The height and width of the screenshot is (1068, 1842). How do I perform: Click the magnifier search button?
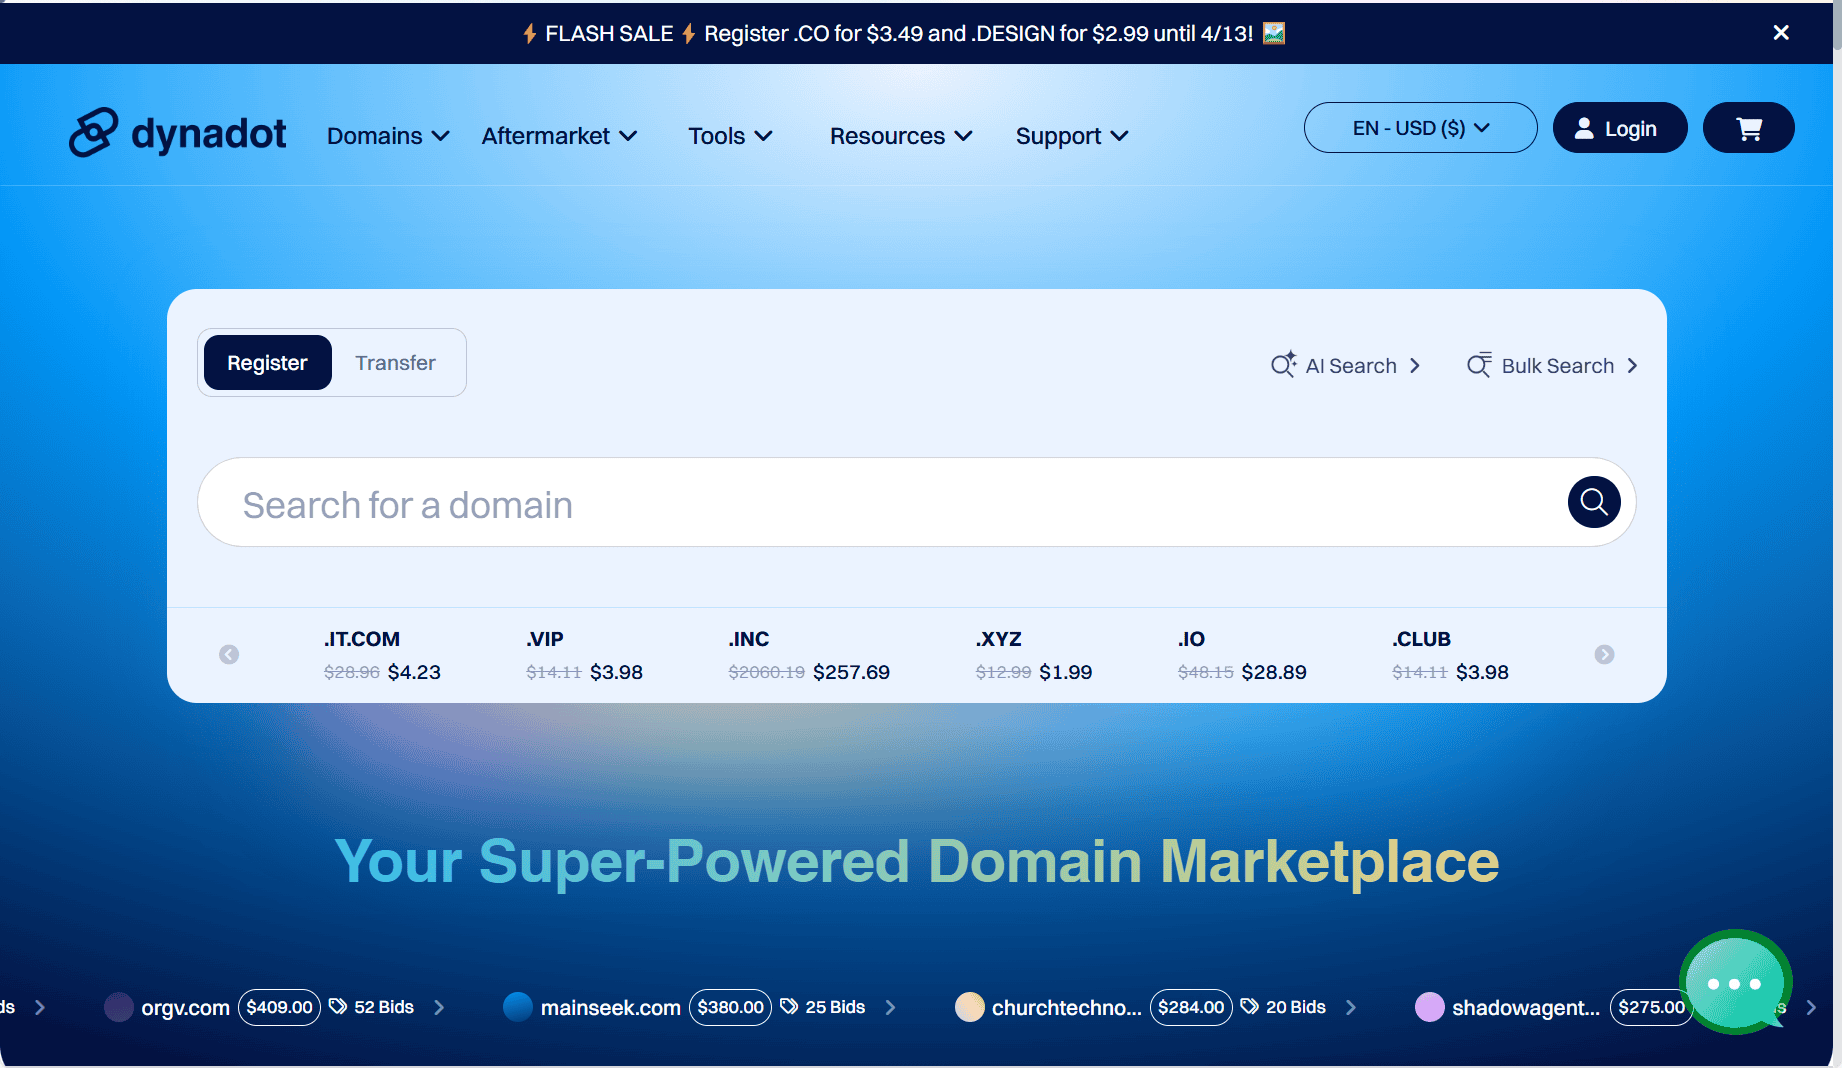point(1593,502)
